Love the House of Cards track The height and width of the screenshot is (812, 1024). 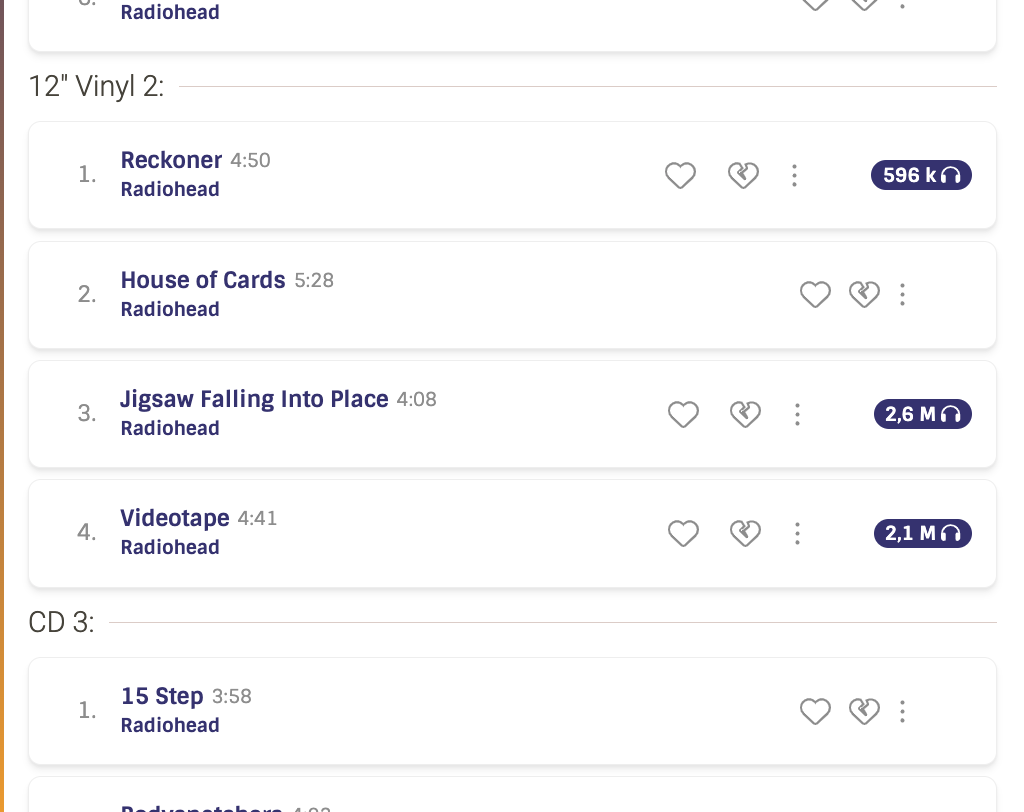815,294
